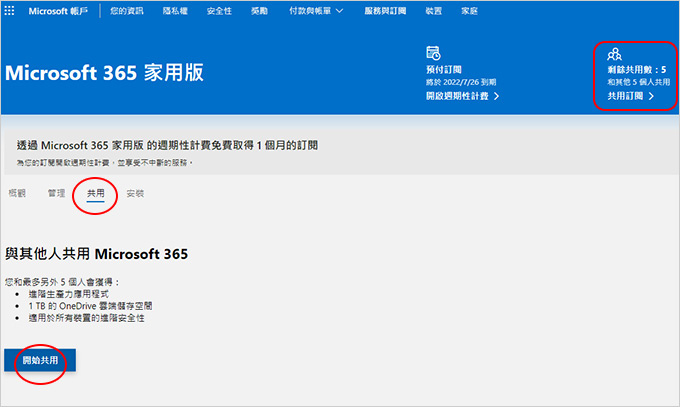Select 獎勵 in the top bar
The image size is (680, 407).
pyautogui.click(x=259, y=11)
